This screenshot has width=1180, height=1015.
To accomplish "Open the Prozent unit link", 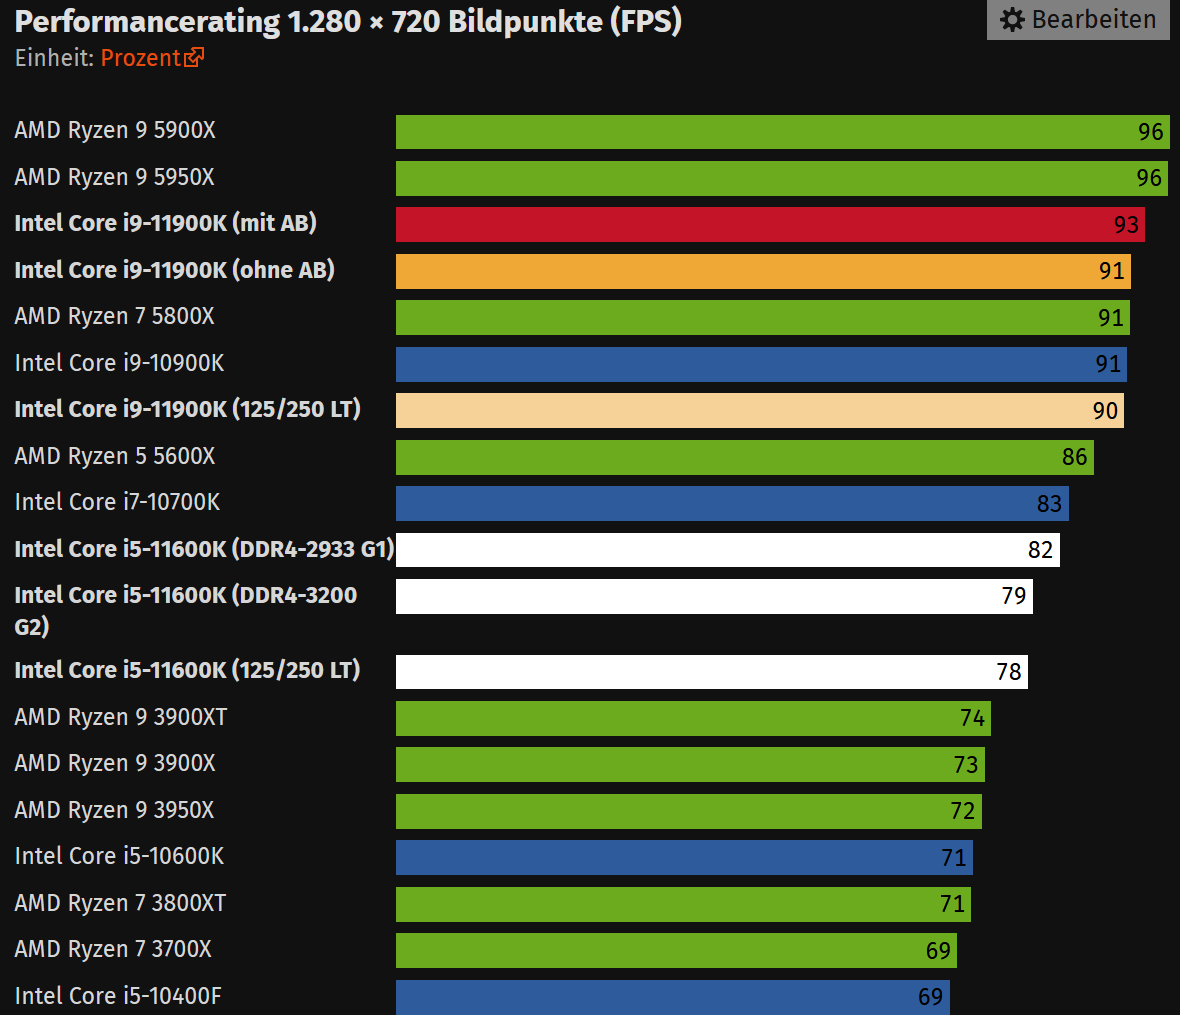I will (x=141, y=58).
